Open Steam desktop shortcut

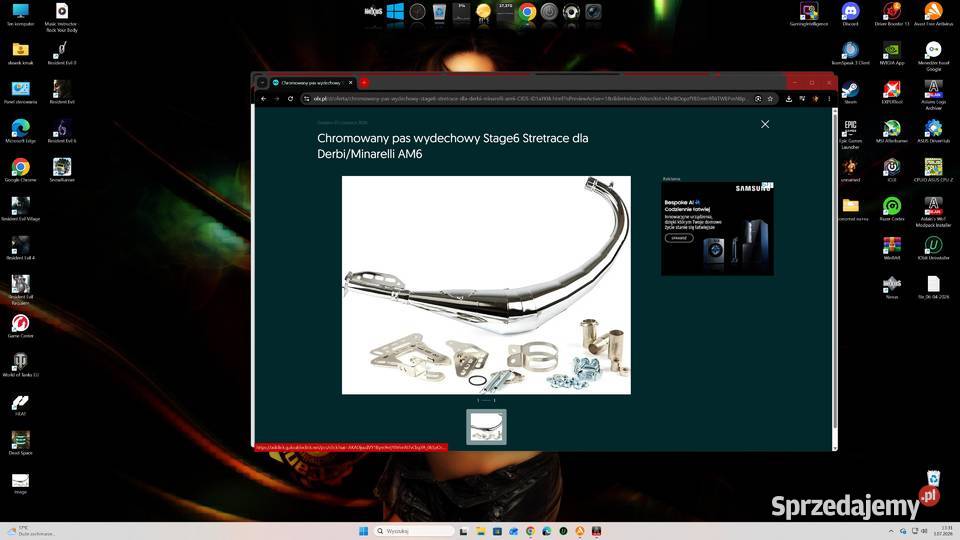(850, 92)
